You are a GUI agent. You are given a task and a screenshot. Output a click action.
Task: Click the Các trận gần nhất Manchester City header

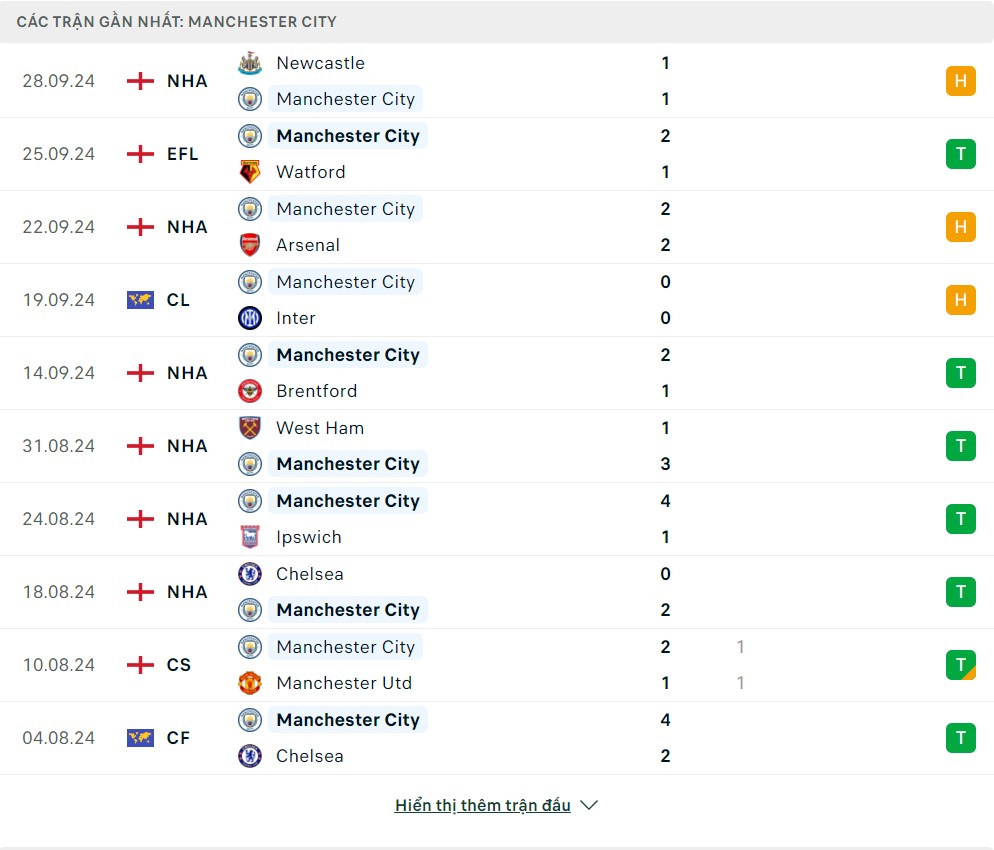click(x=177, y=21)
